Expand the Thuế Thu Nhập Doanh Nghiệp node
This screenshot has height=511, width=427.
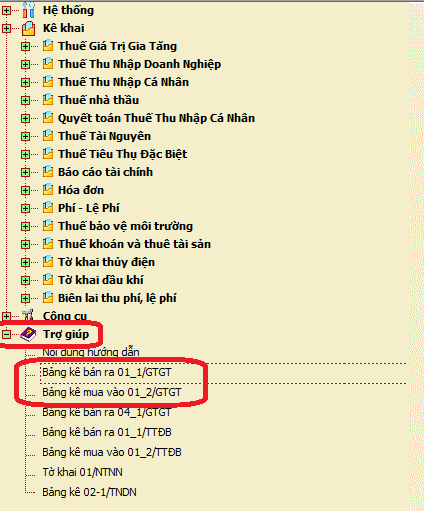tap(25, 64)
